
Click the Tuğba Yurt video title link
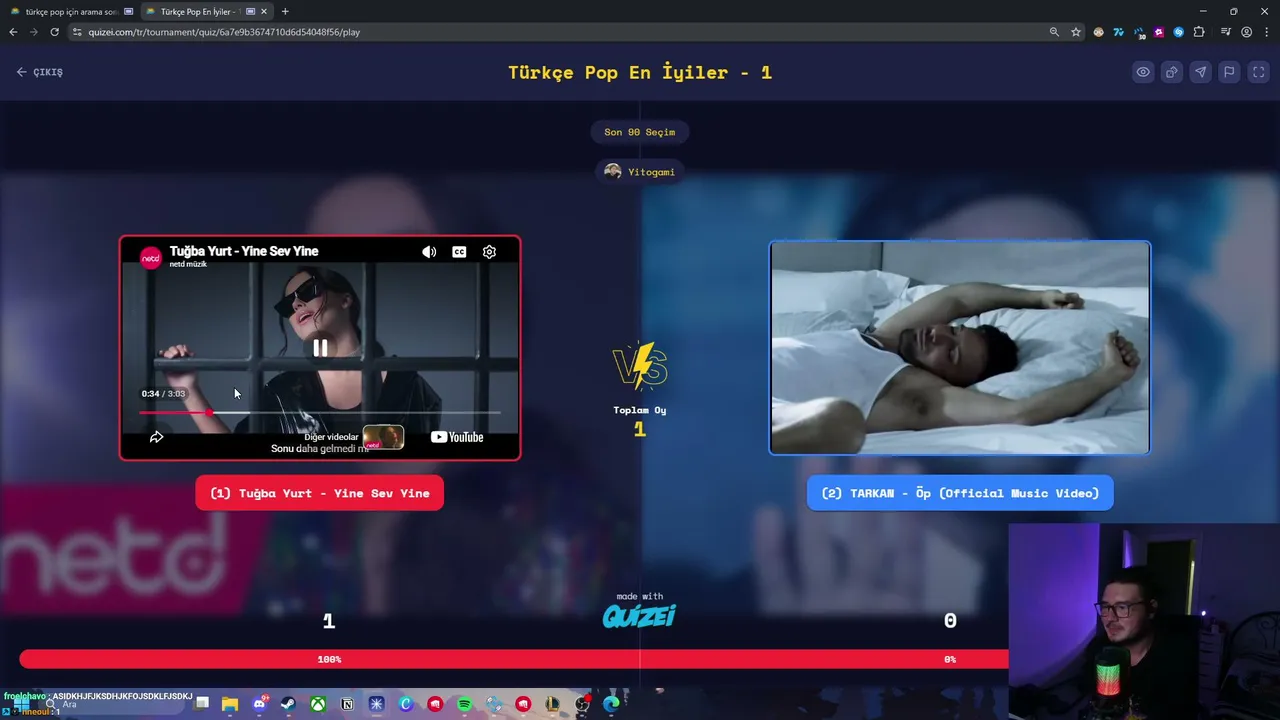pos(244,251)
